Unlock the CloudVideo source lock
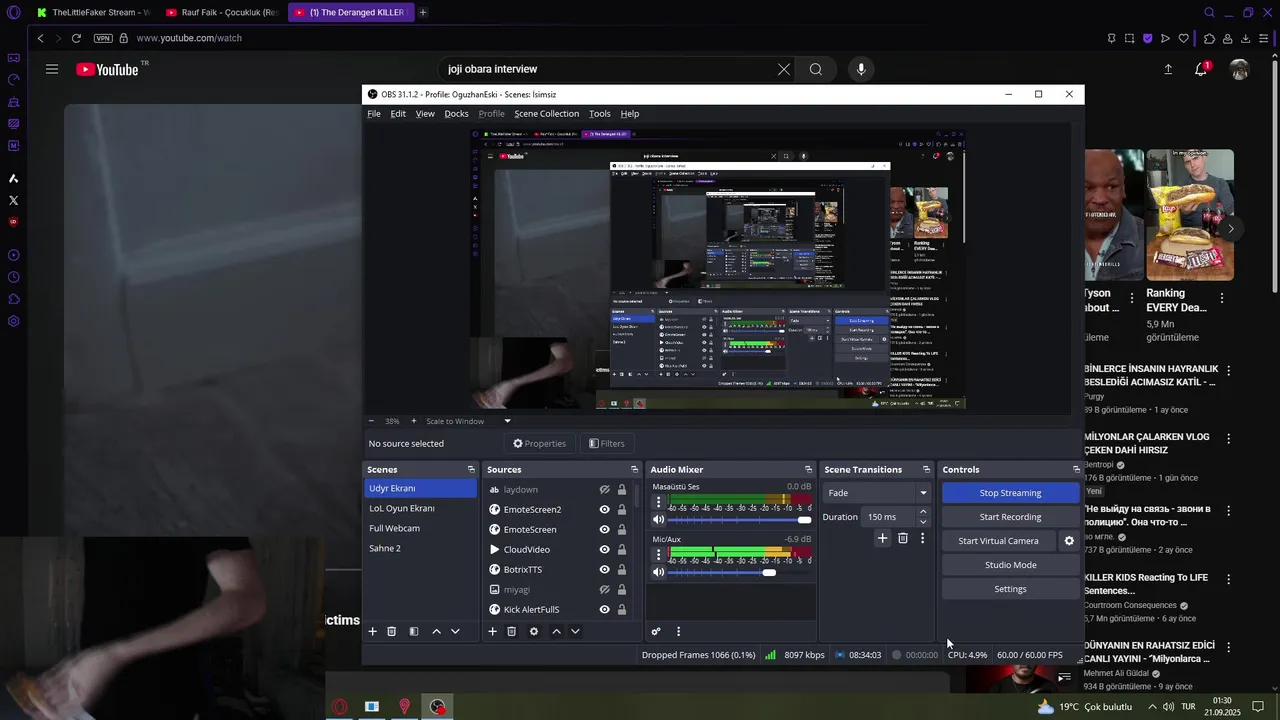The height and width of the screenshot is (720, 1280). (x=622, y=550)
